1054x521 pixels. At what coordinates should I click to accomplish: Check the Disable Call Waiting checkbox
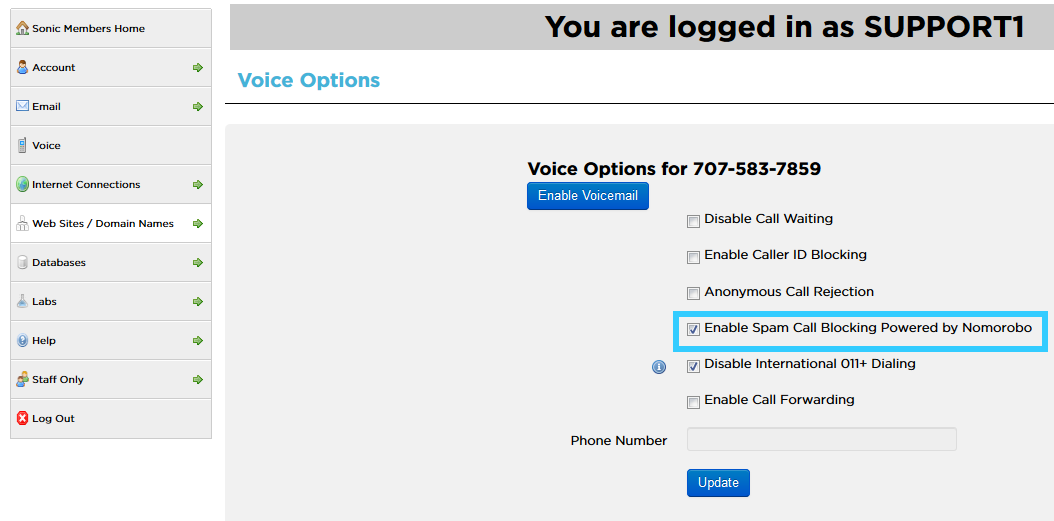click(x=693, y=221)
